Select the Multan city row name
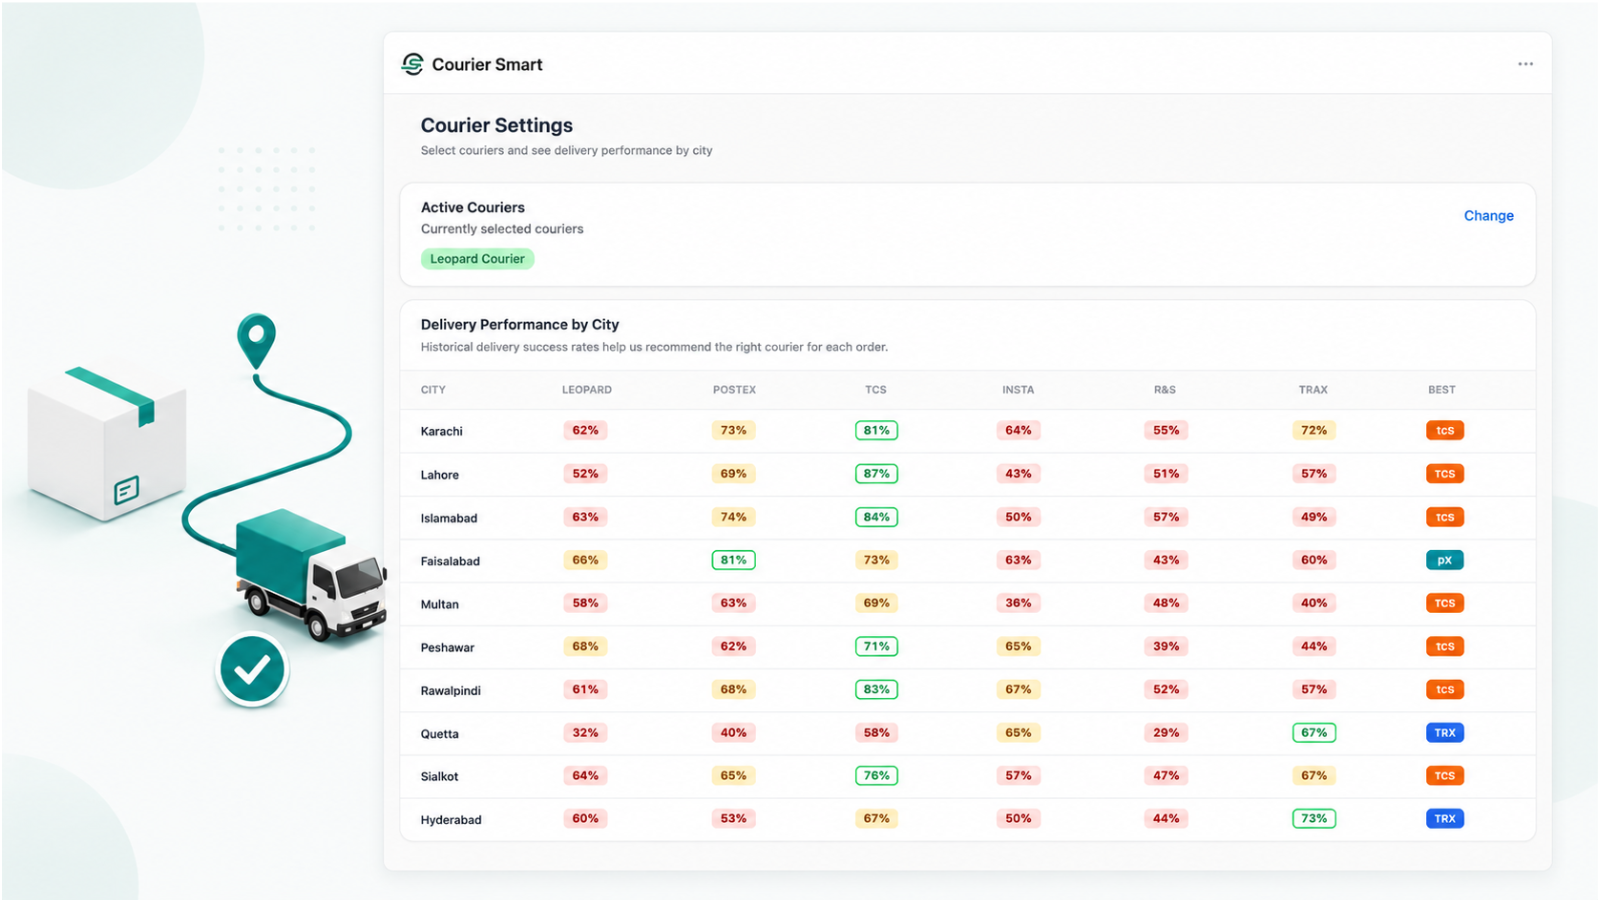Screen dimensions: 1600x900 (439, 604)
